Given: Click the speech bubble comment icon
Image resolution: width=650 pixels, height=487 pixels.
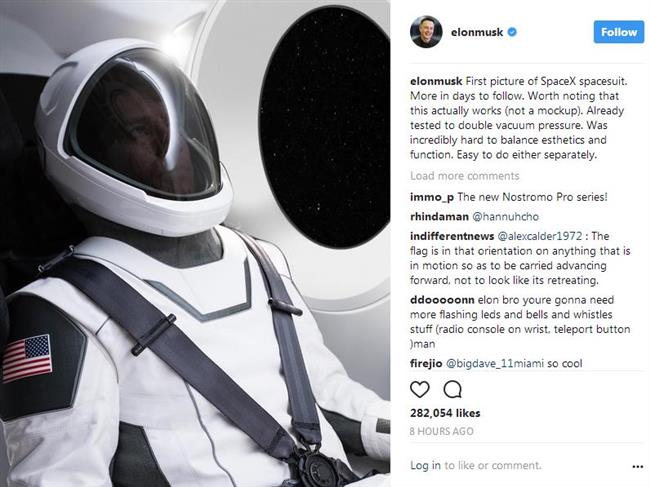Looking at the screenshot, I should (x=452, y=390).
